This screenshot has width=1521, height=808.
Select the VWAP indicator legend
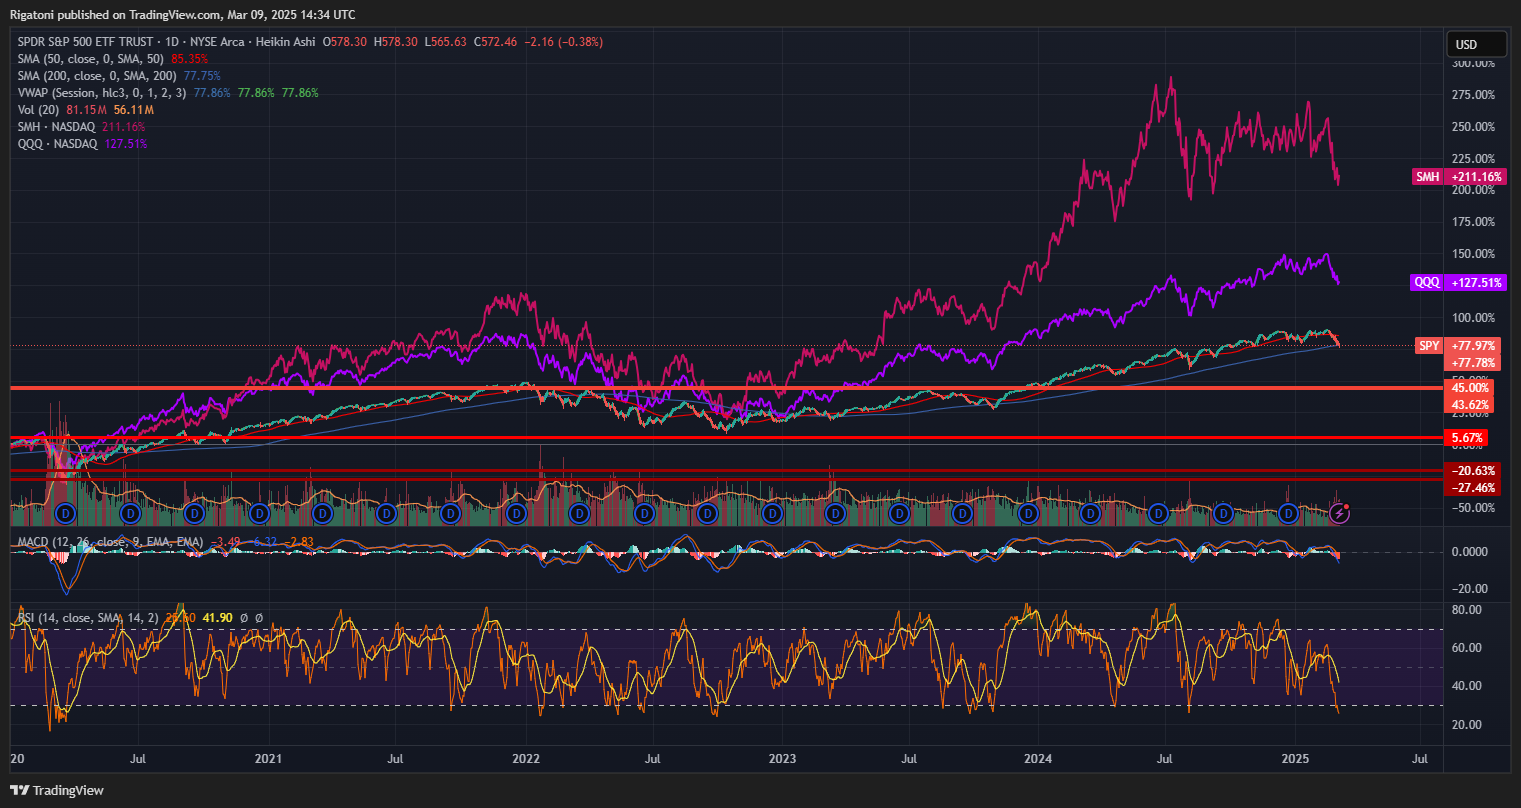coord(103,93)
